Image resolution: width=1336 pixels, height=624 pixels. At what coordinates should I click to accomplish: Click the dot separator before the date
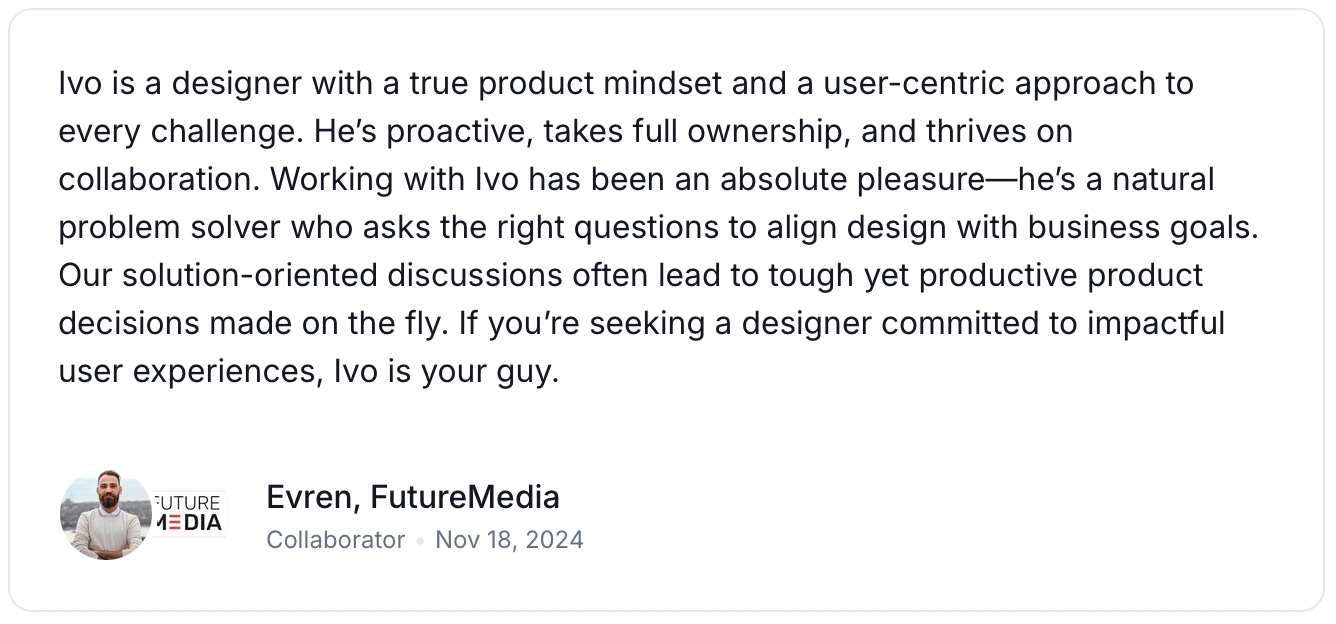tap(420, 541)
